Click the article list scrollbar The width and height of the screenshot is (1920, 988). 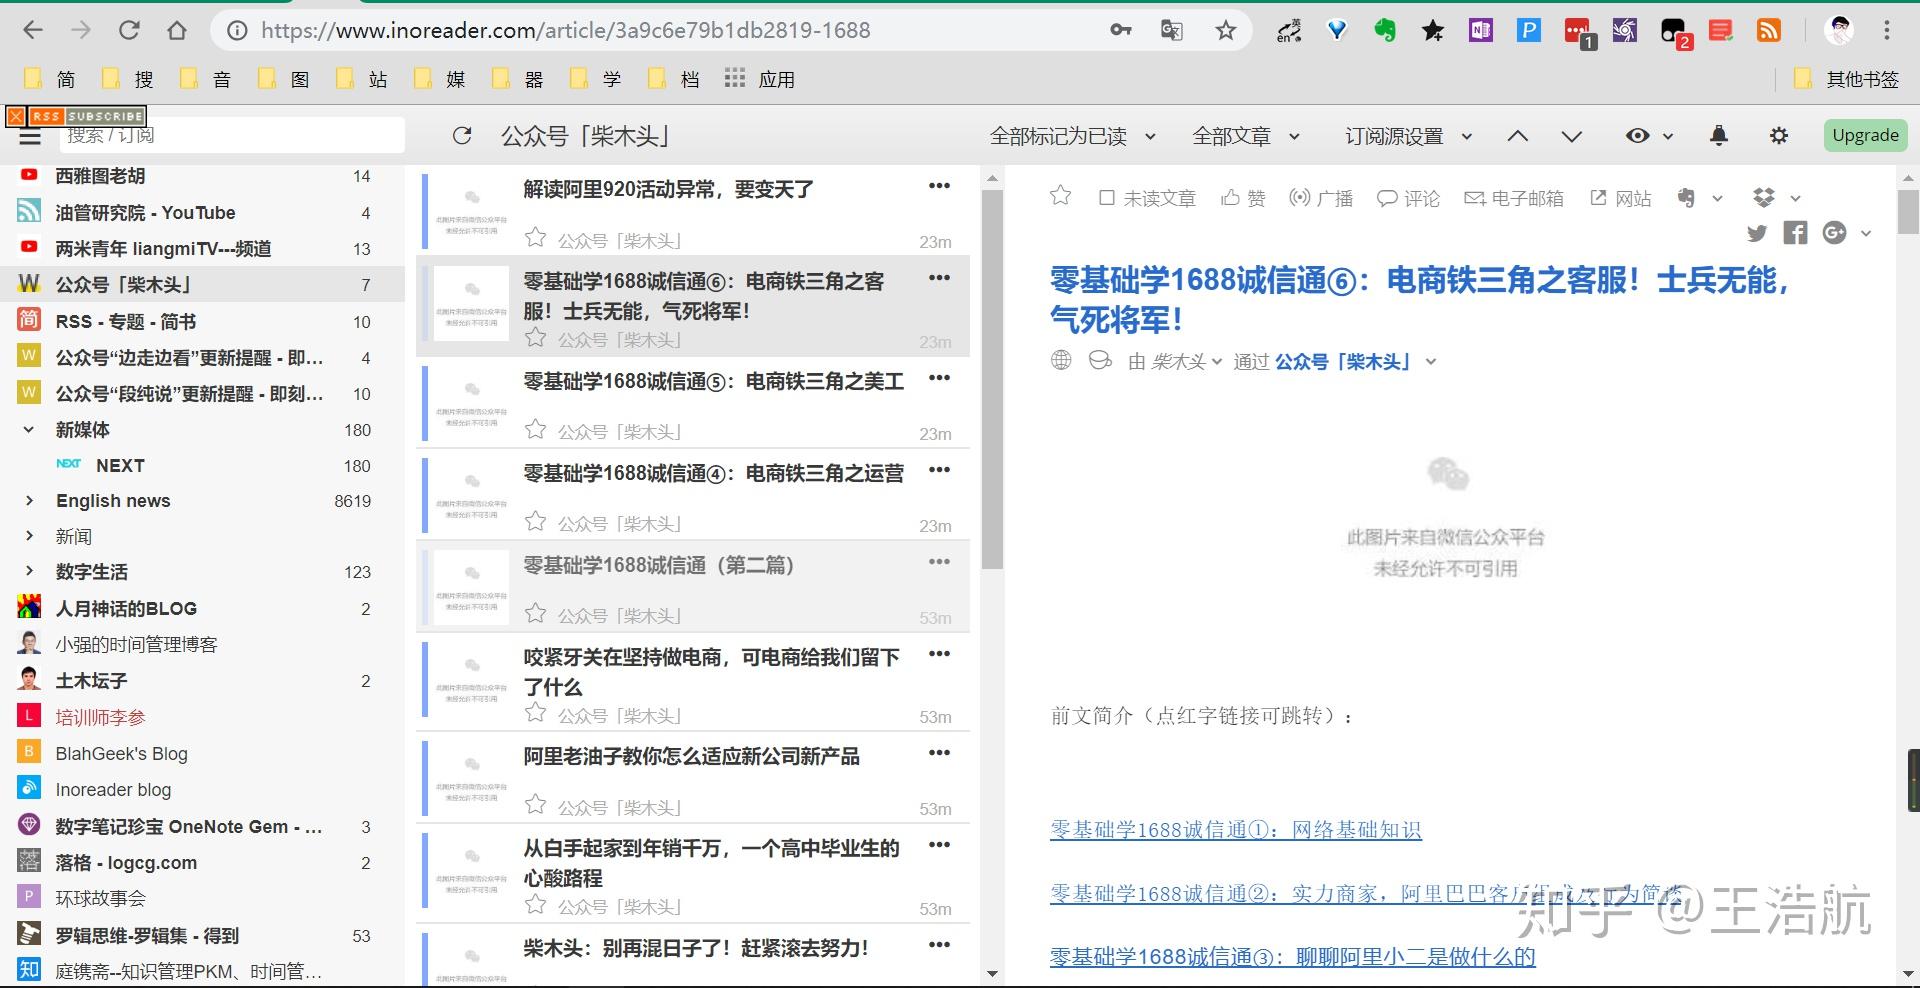(x=992, y=380)
